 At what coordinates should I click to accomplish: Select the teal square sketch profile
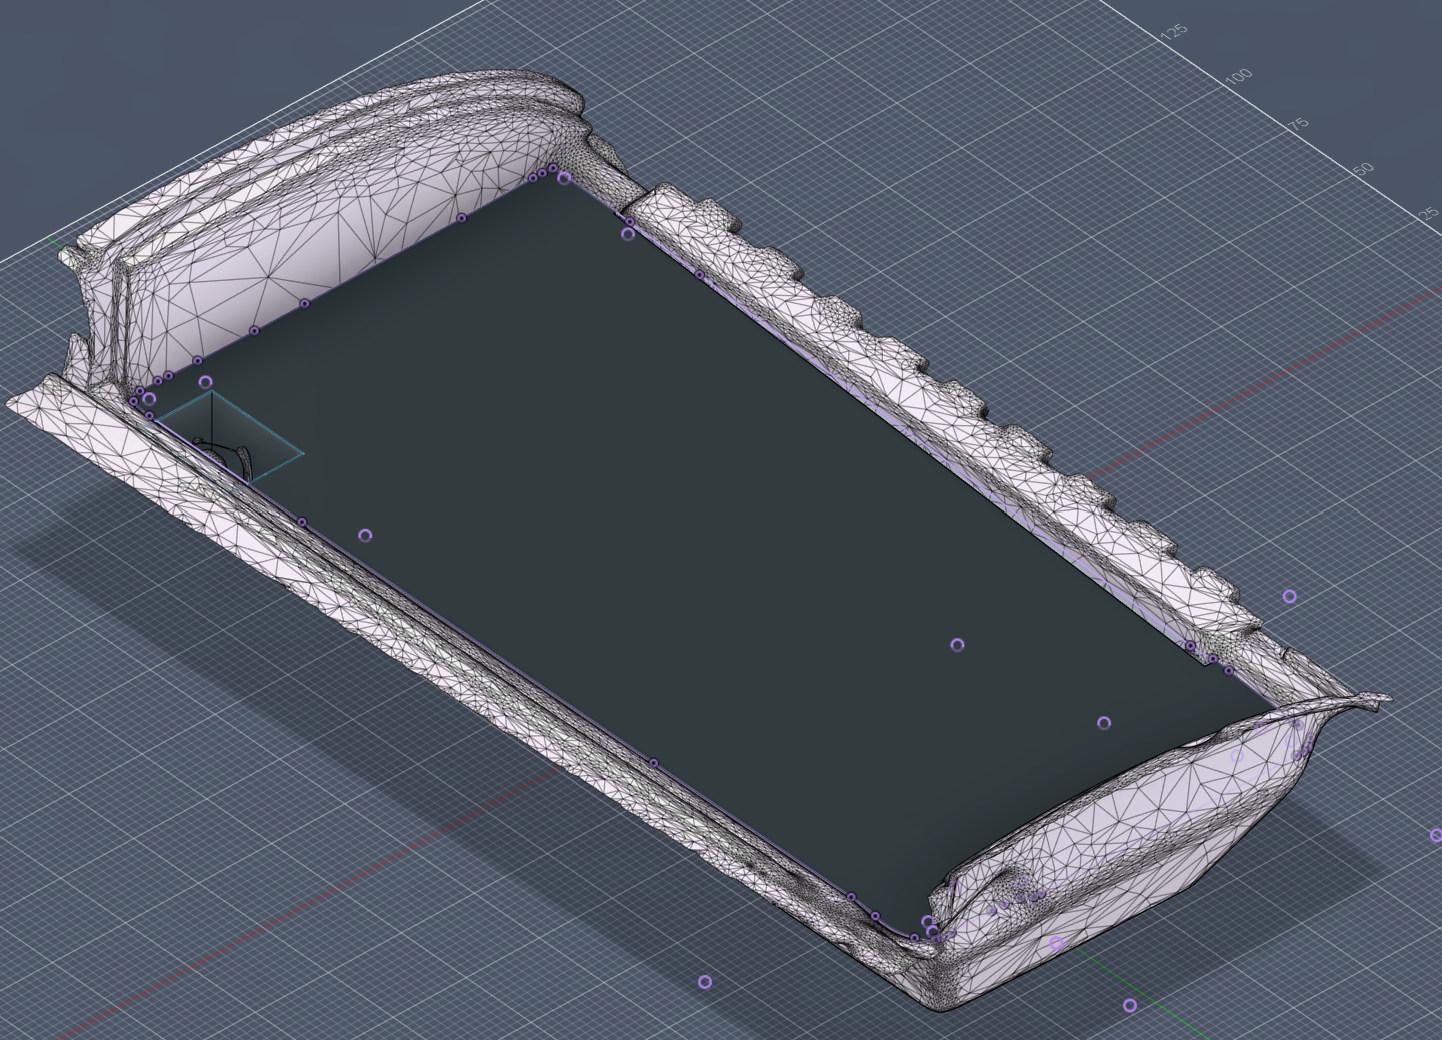pyautogui.click(x=231, y=437)
